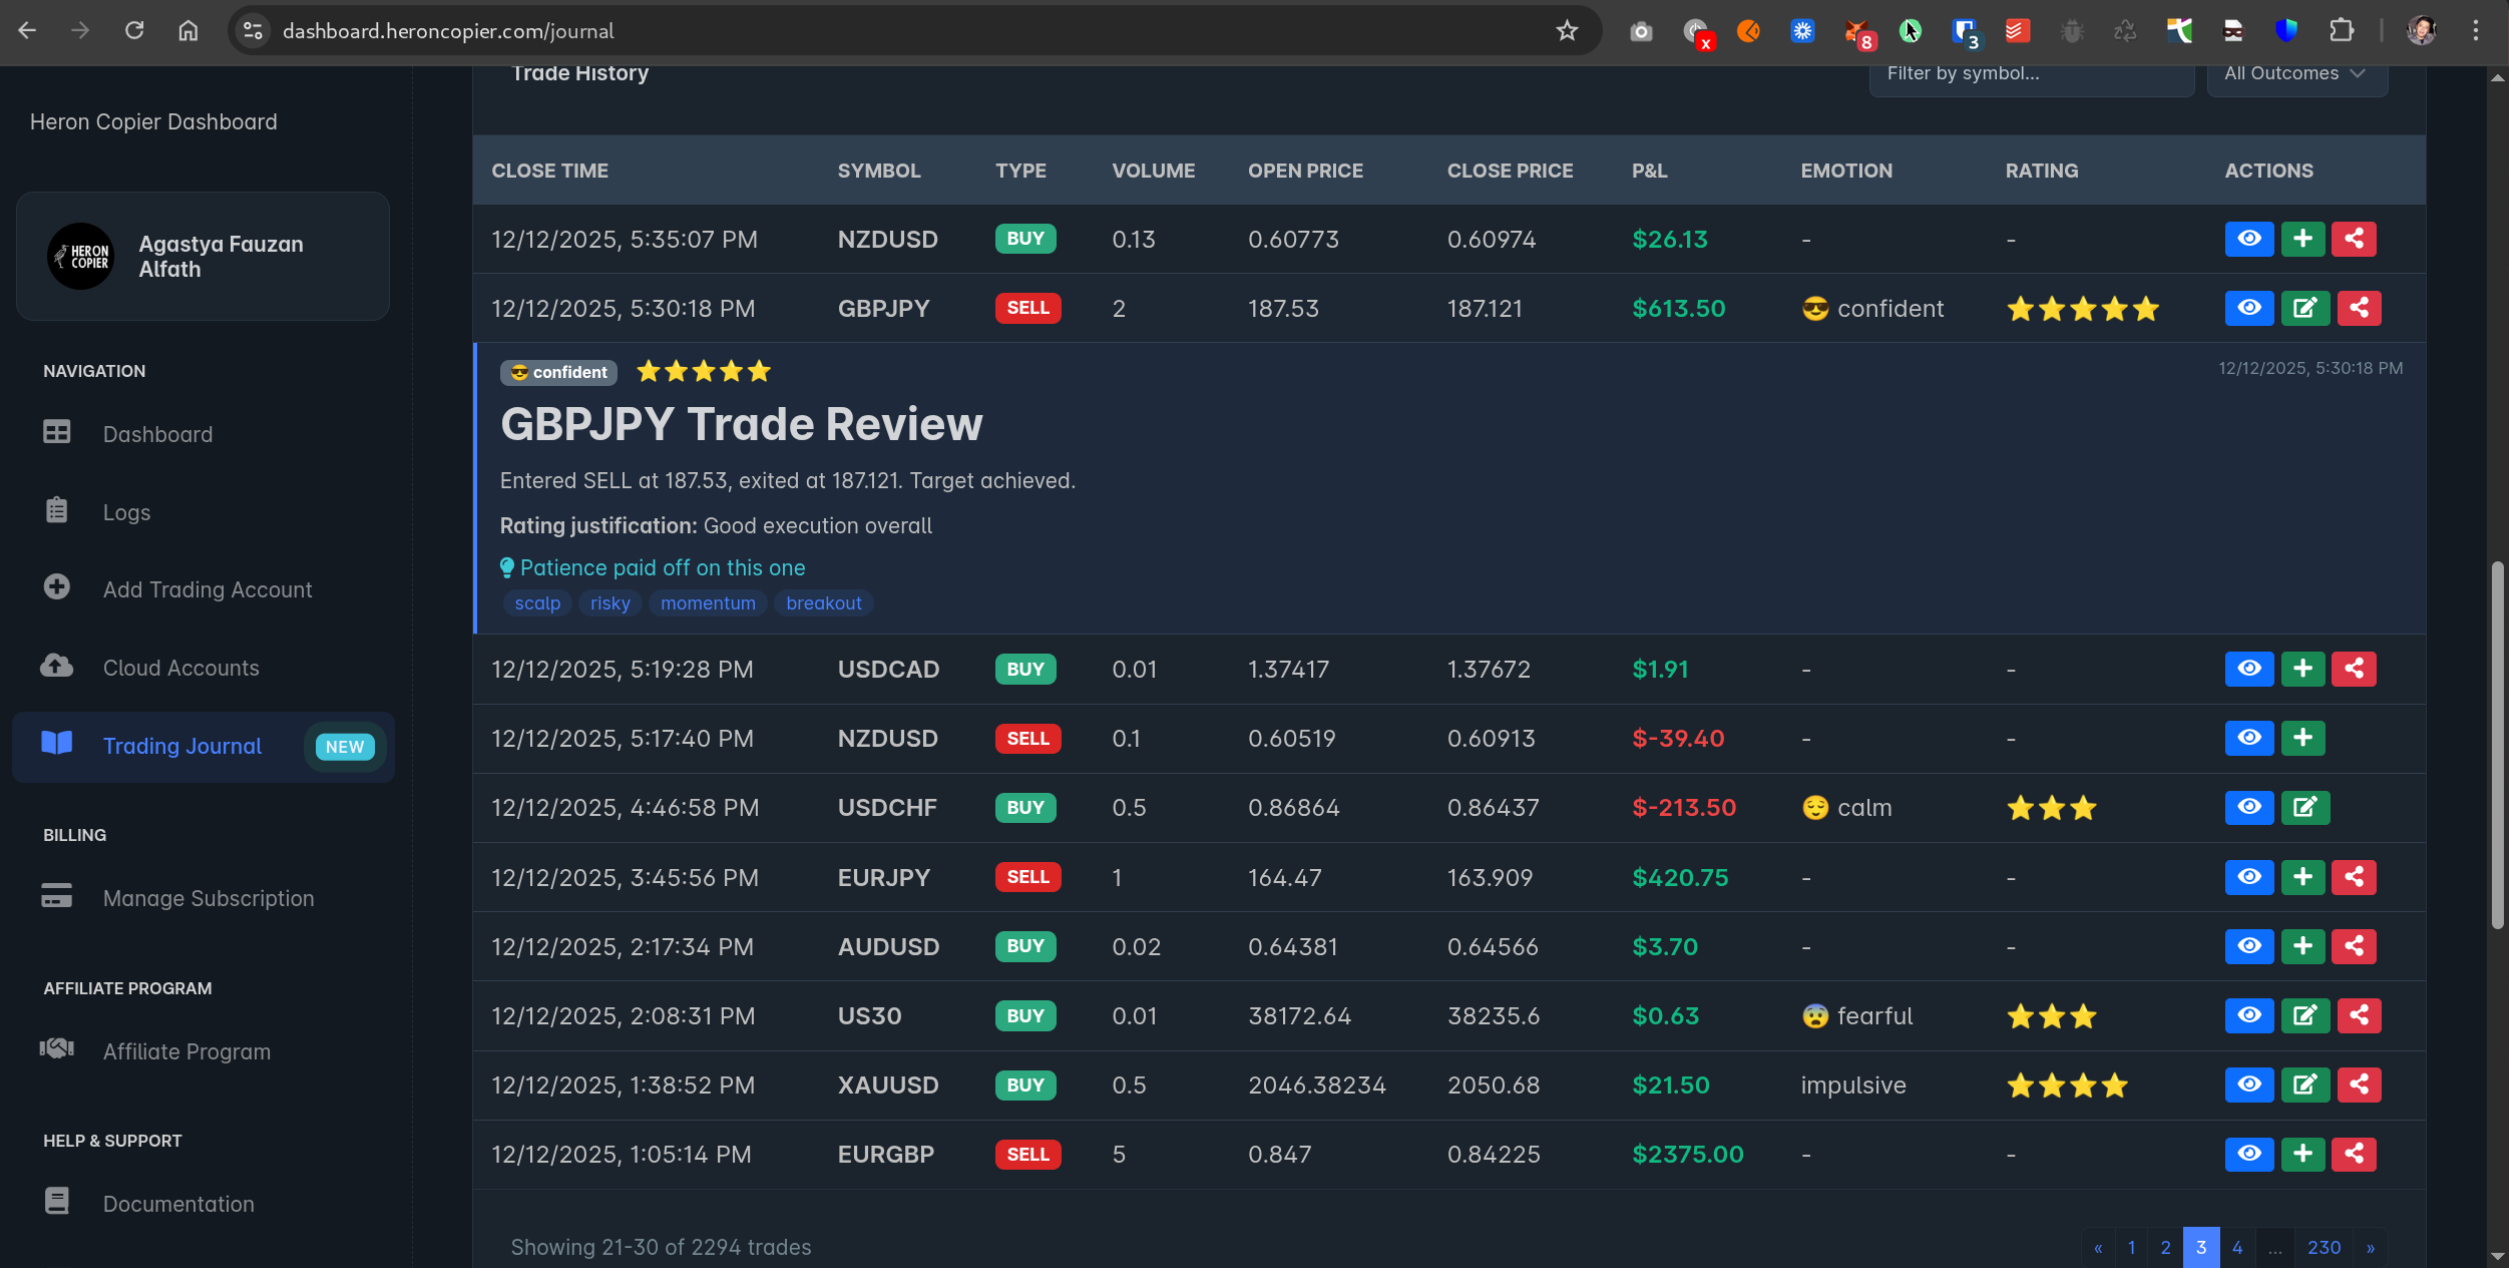Jump to page 230 of trades
The height and width of the screenshot is (1268, 2509).
(x=2323, y=1247)
